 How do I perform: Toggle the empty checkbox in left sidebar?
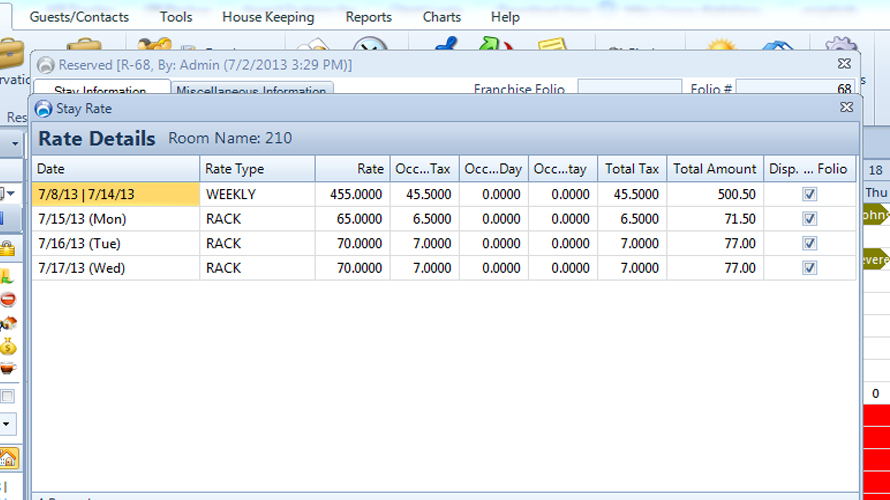click(x=7, y=396)
